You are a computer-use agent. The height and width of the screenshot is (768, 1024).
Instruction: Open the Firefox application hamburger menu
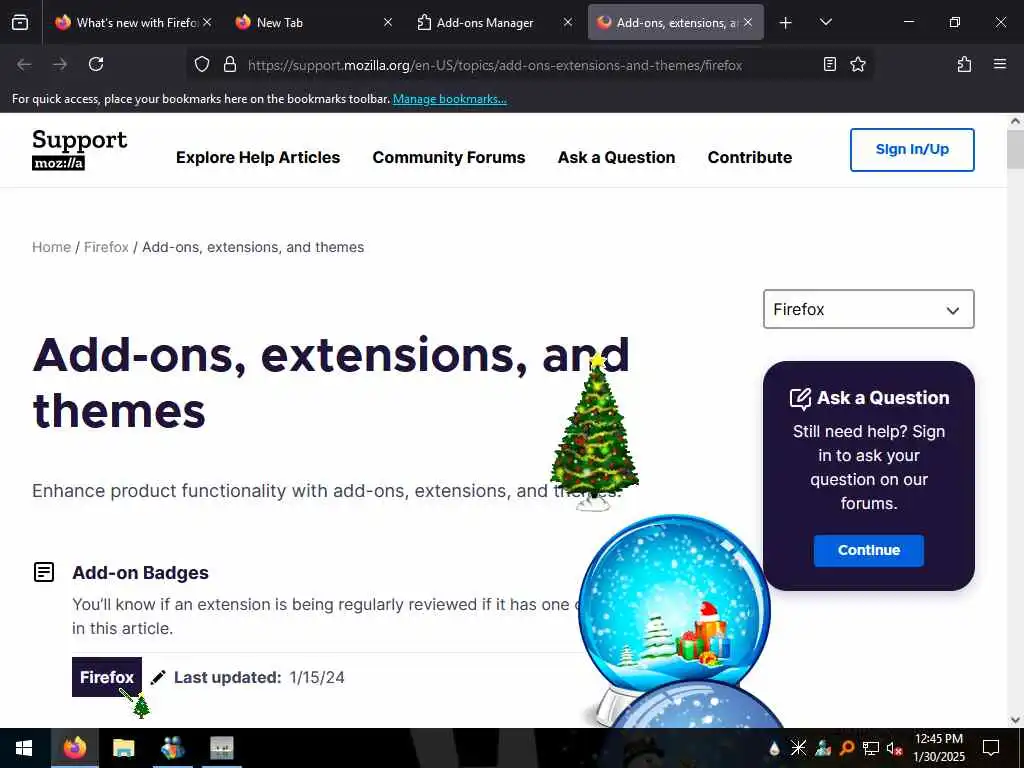coord(1000,65)
